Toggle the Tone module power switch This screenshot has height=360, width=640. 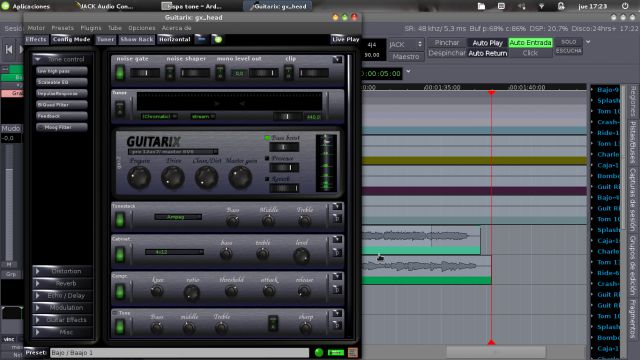click(120, 327)
